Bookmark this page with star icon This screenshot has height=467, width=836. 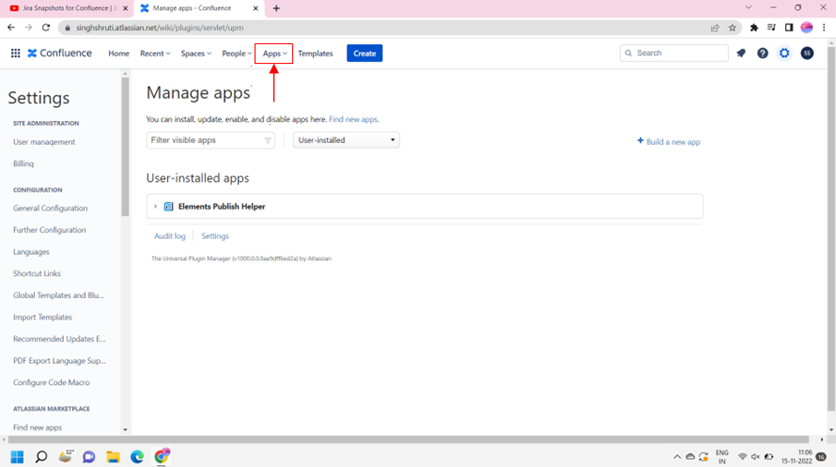tap(732, 28)
